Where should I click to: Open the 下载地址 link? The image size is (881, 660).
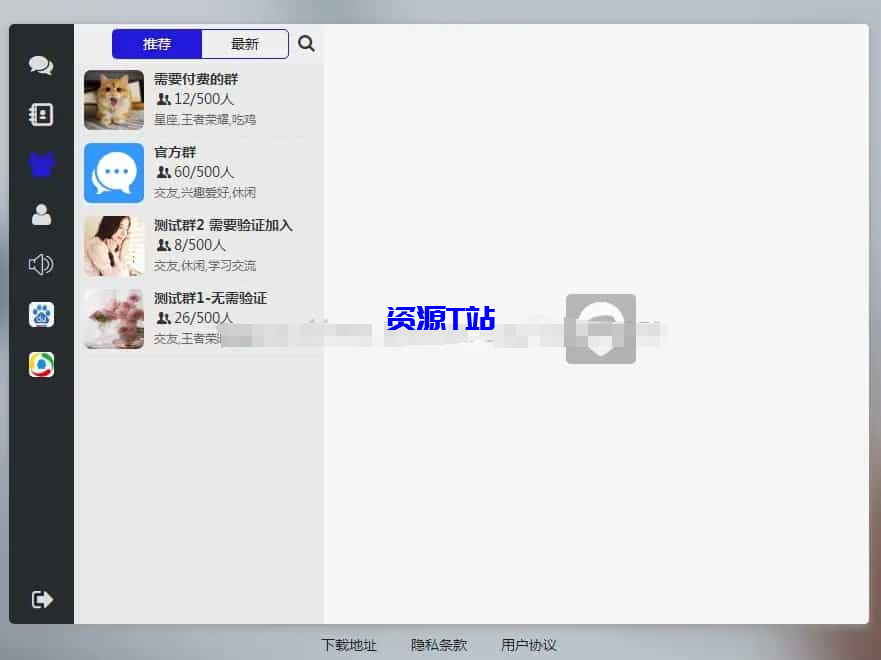[x=348, y=645]
